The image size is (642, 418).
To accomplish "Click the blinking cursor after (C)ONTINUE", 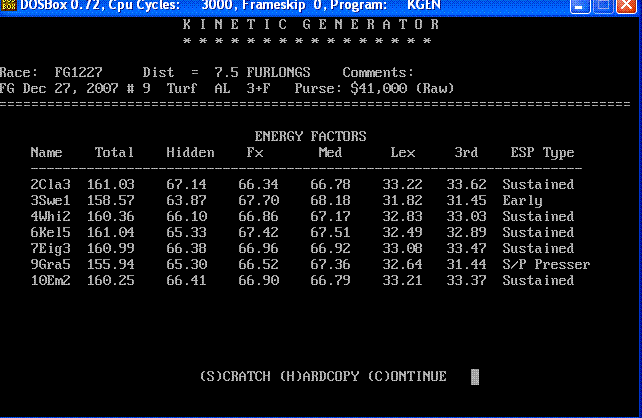I will 475,377.
